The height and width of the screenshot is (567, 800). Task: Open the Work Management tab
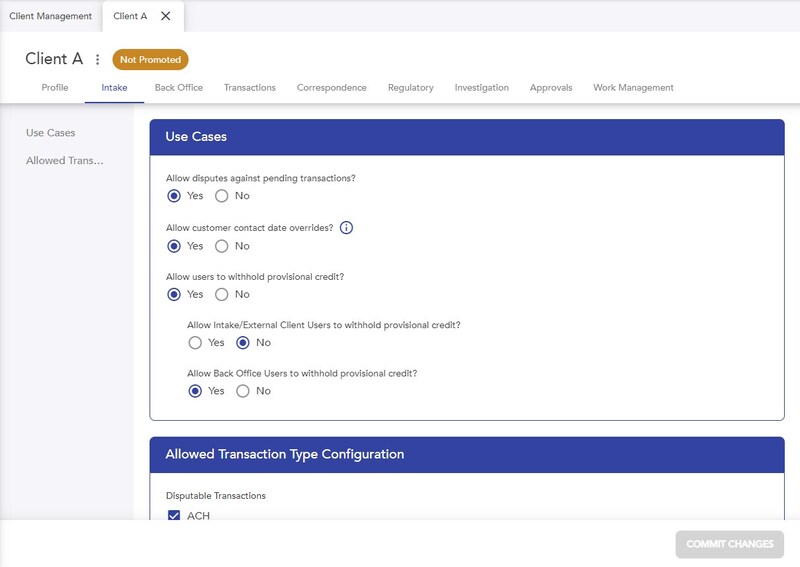tap(633, 87)
